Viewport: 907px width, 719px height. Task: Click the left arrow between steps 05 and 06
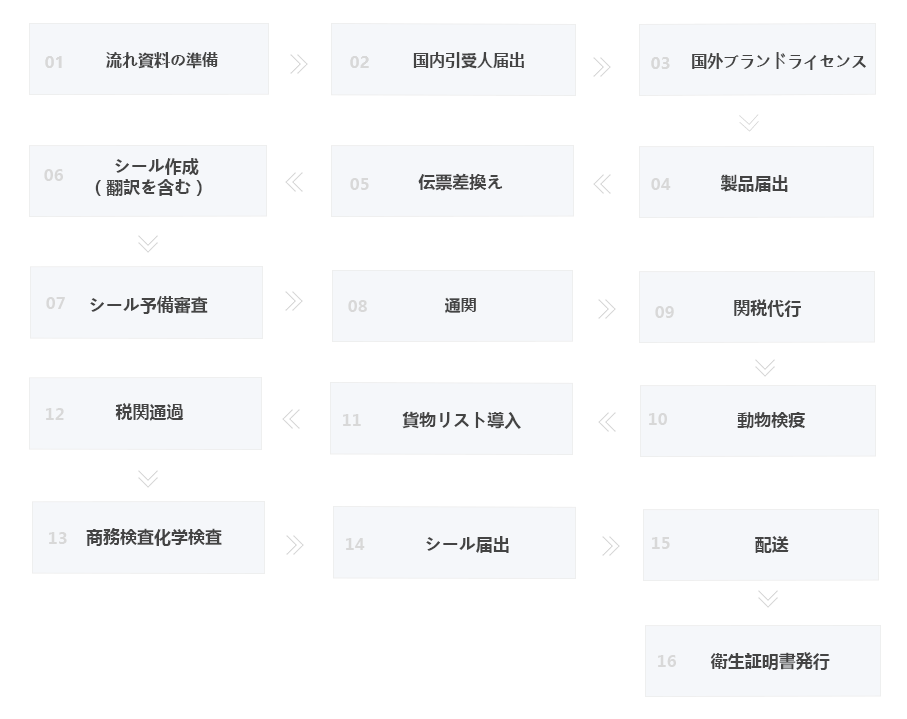(294, 182)
